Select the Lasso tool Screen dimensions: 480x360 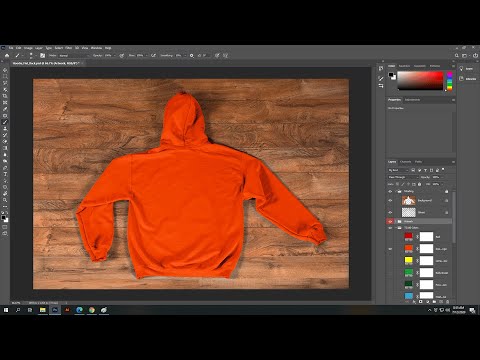pyautogui.click(x=5, y=83)
